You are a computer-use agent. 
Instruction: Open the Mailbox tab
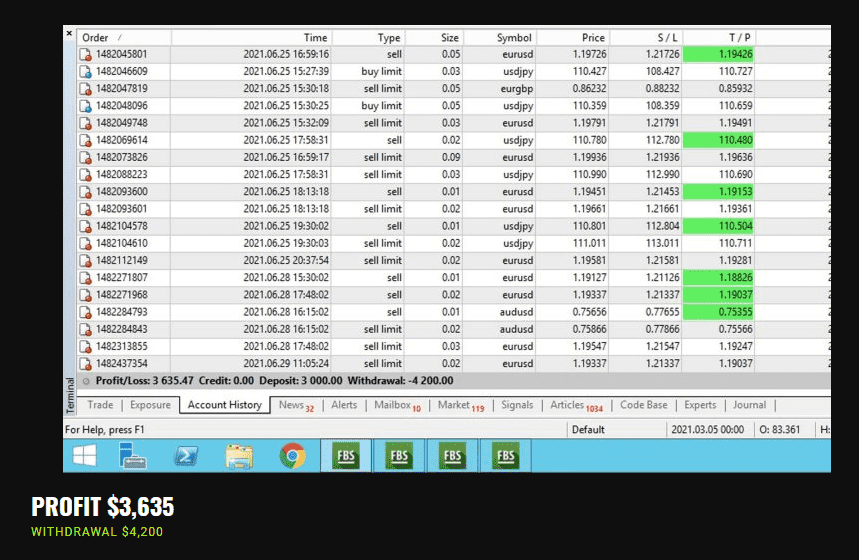[397, 405]
